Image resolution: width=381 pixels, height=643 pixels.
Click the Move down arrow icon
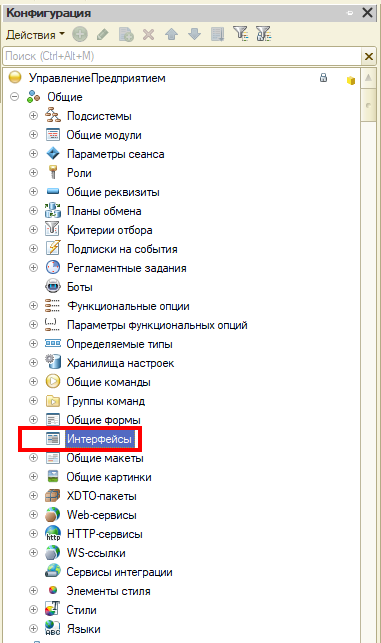point(194,34)
